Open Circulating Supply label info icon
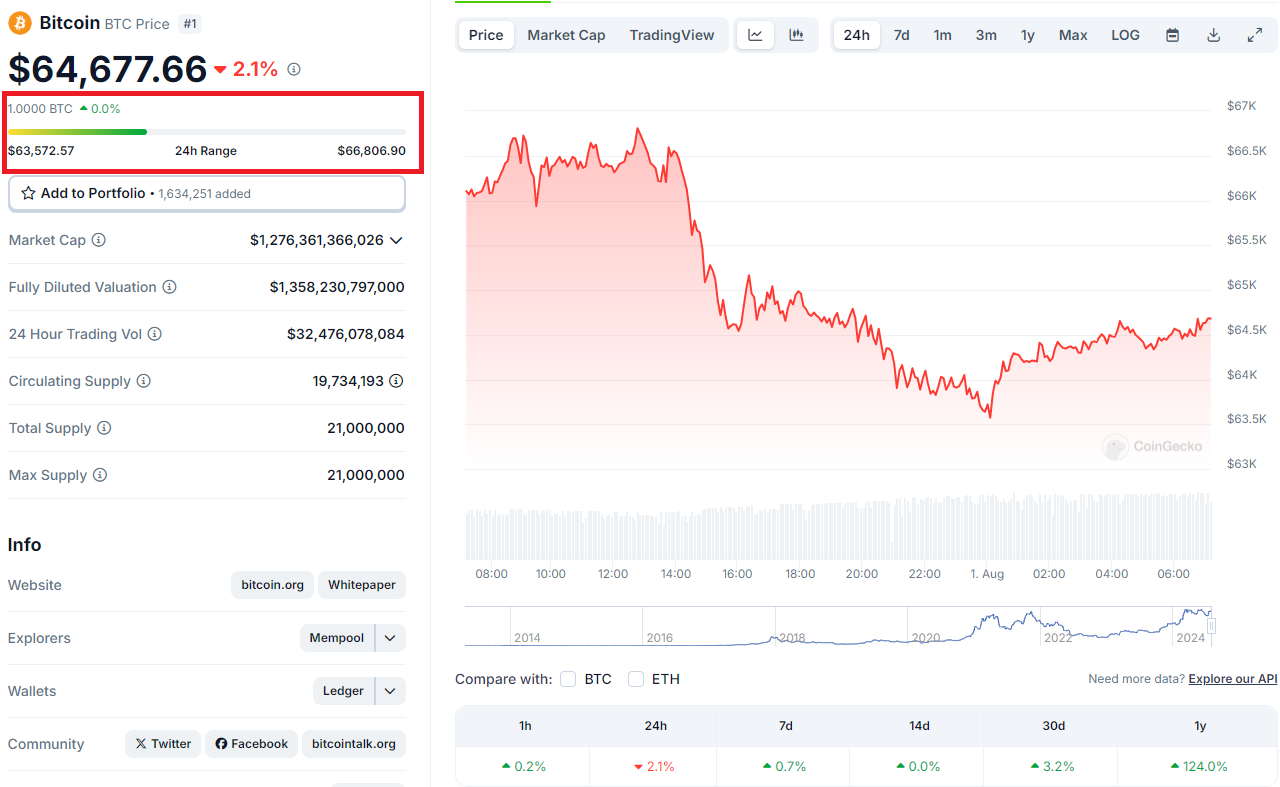This screenshot has width=1280, height=787. (x=144, y=381)
